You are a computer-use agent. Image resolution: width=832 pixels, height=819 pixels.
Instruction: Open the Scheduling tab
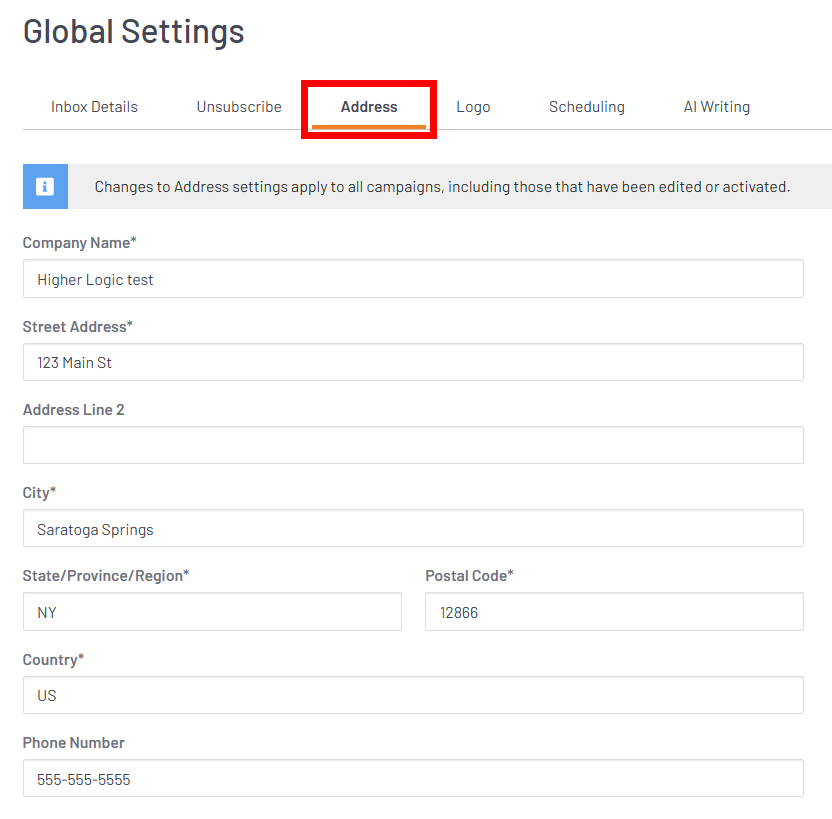pos(586,107)
